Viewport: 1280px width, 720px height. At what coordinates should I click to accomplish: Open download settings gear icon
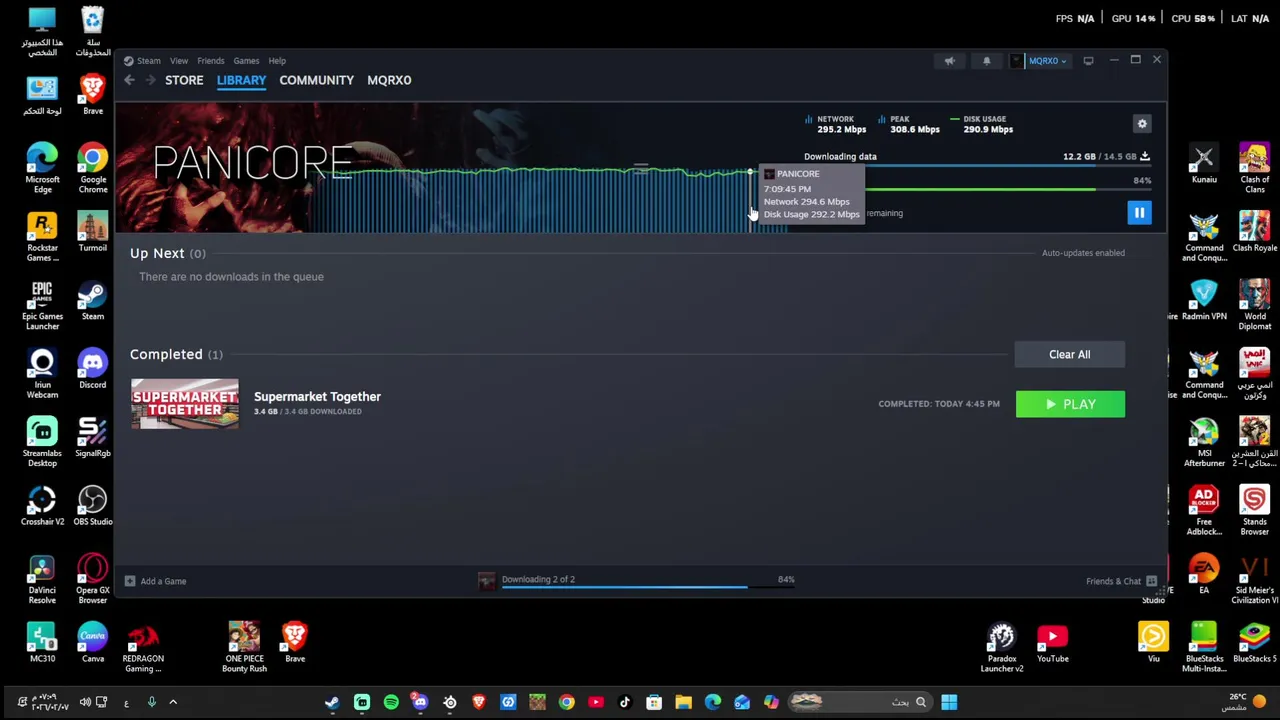click(1142, 123)
